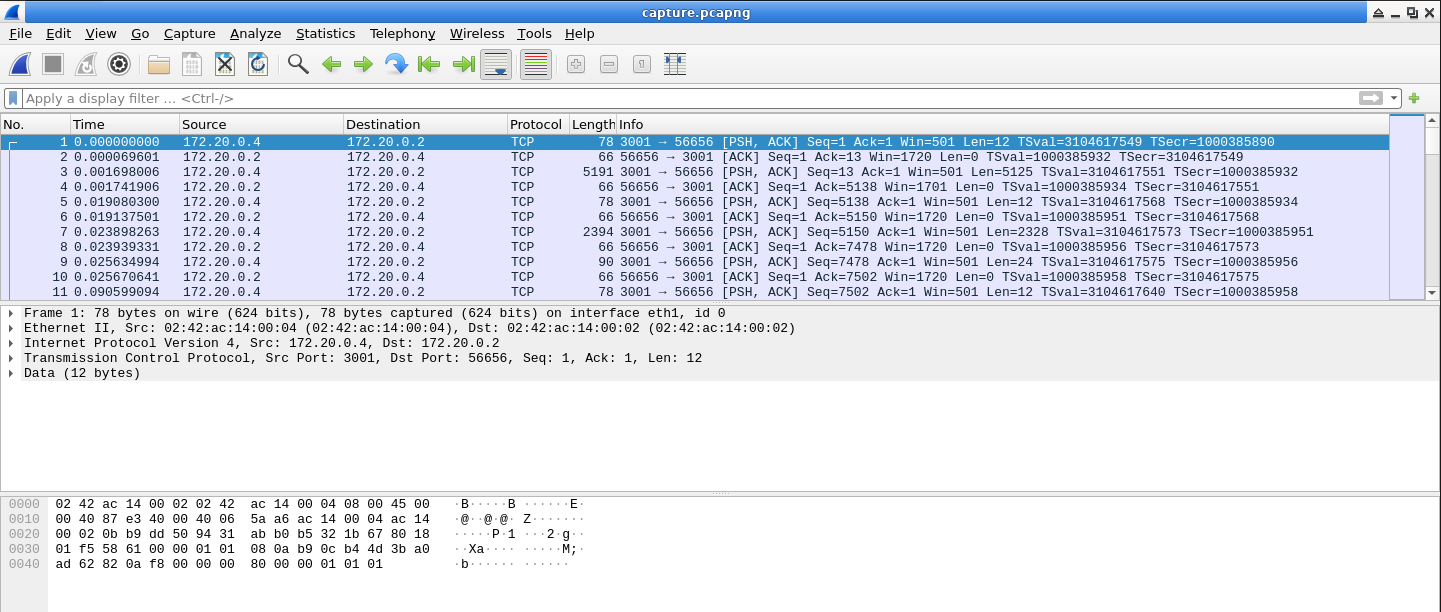Expand the Transmission Control Protocol details

coord(11,358)
